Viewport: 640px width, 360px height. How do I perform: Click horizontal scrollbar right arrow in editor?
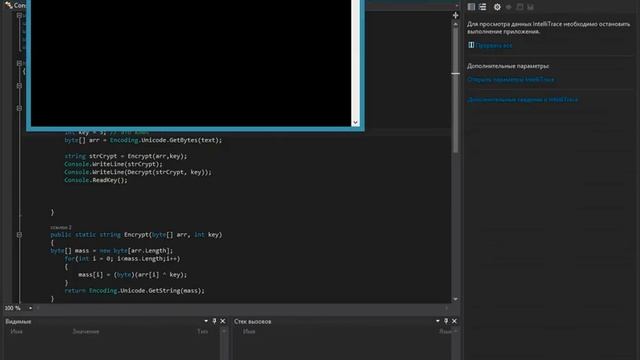point(447,308)
